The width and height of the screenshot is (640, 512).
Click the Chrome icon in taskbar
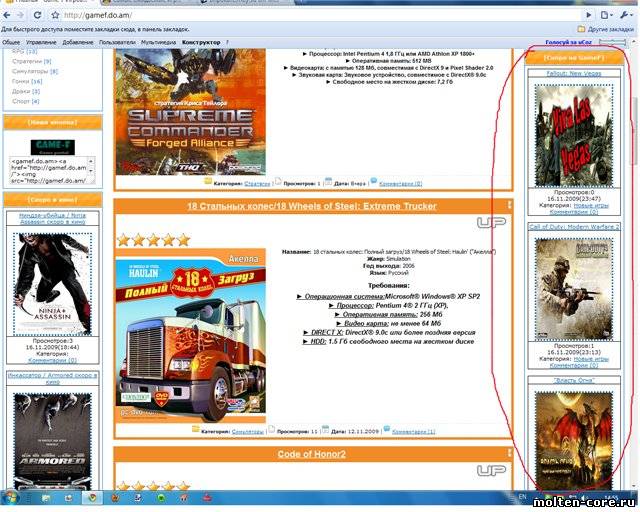click(x=93, y=498)
